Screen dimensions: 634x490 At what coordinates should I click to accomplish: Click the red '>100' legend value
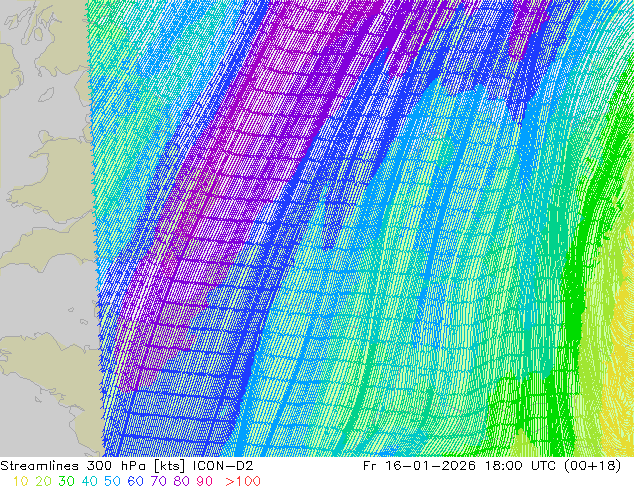click(243, 481)
